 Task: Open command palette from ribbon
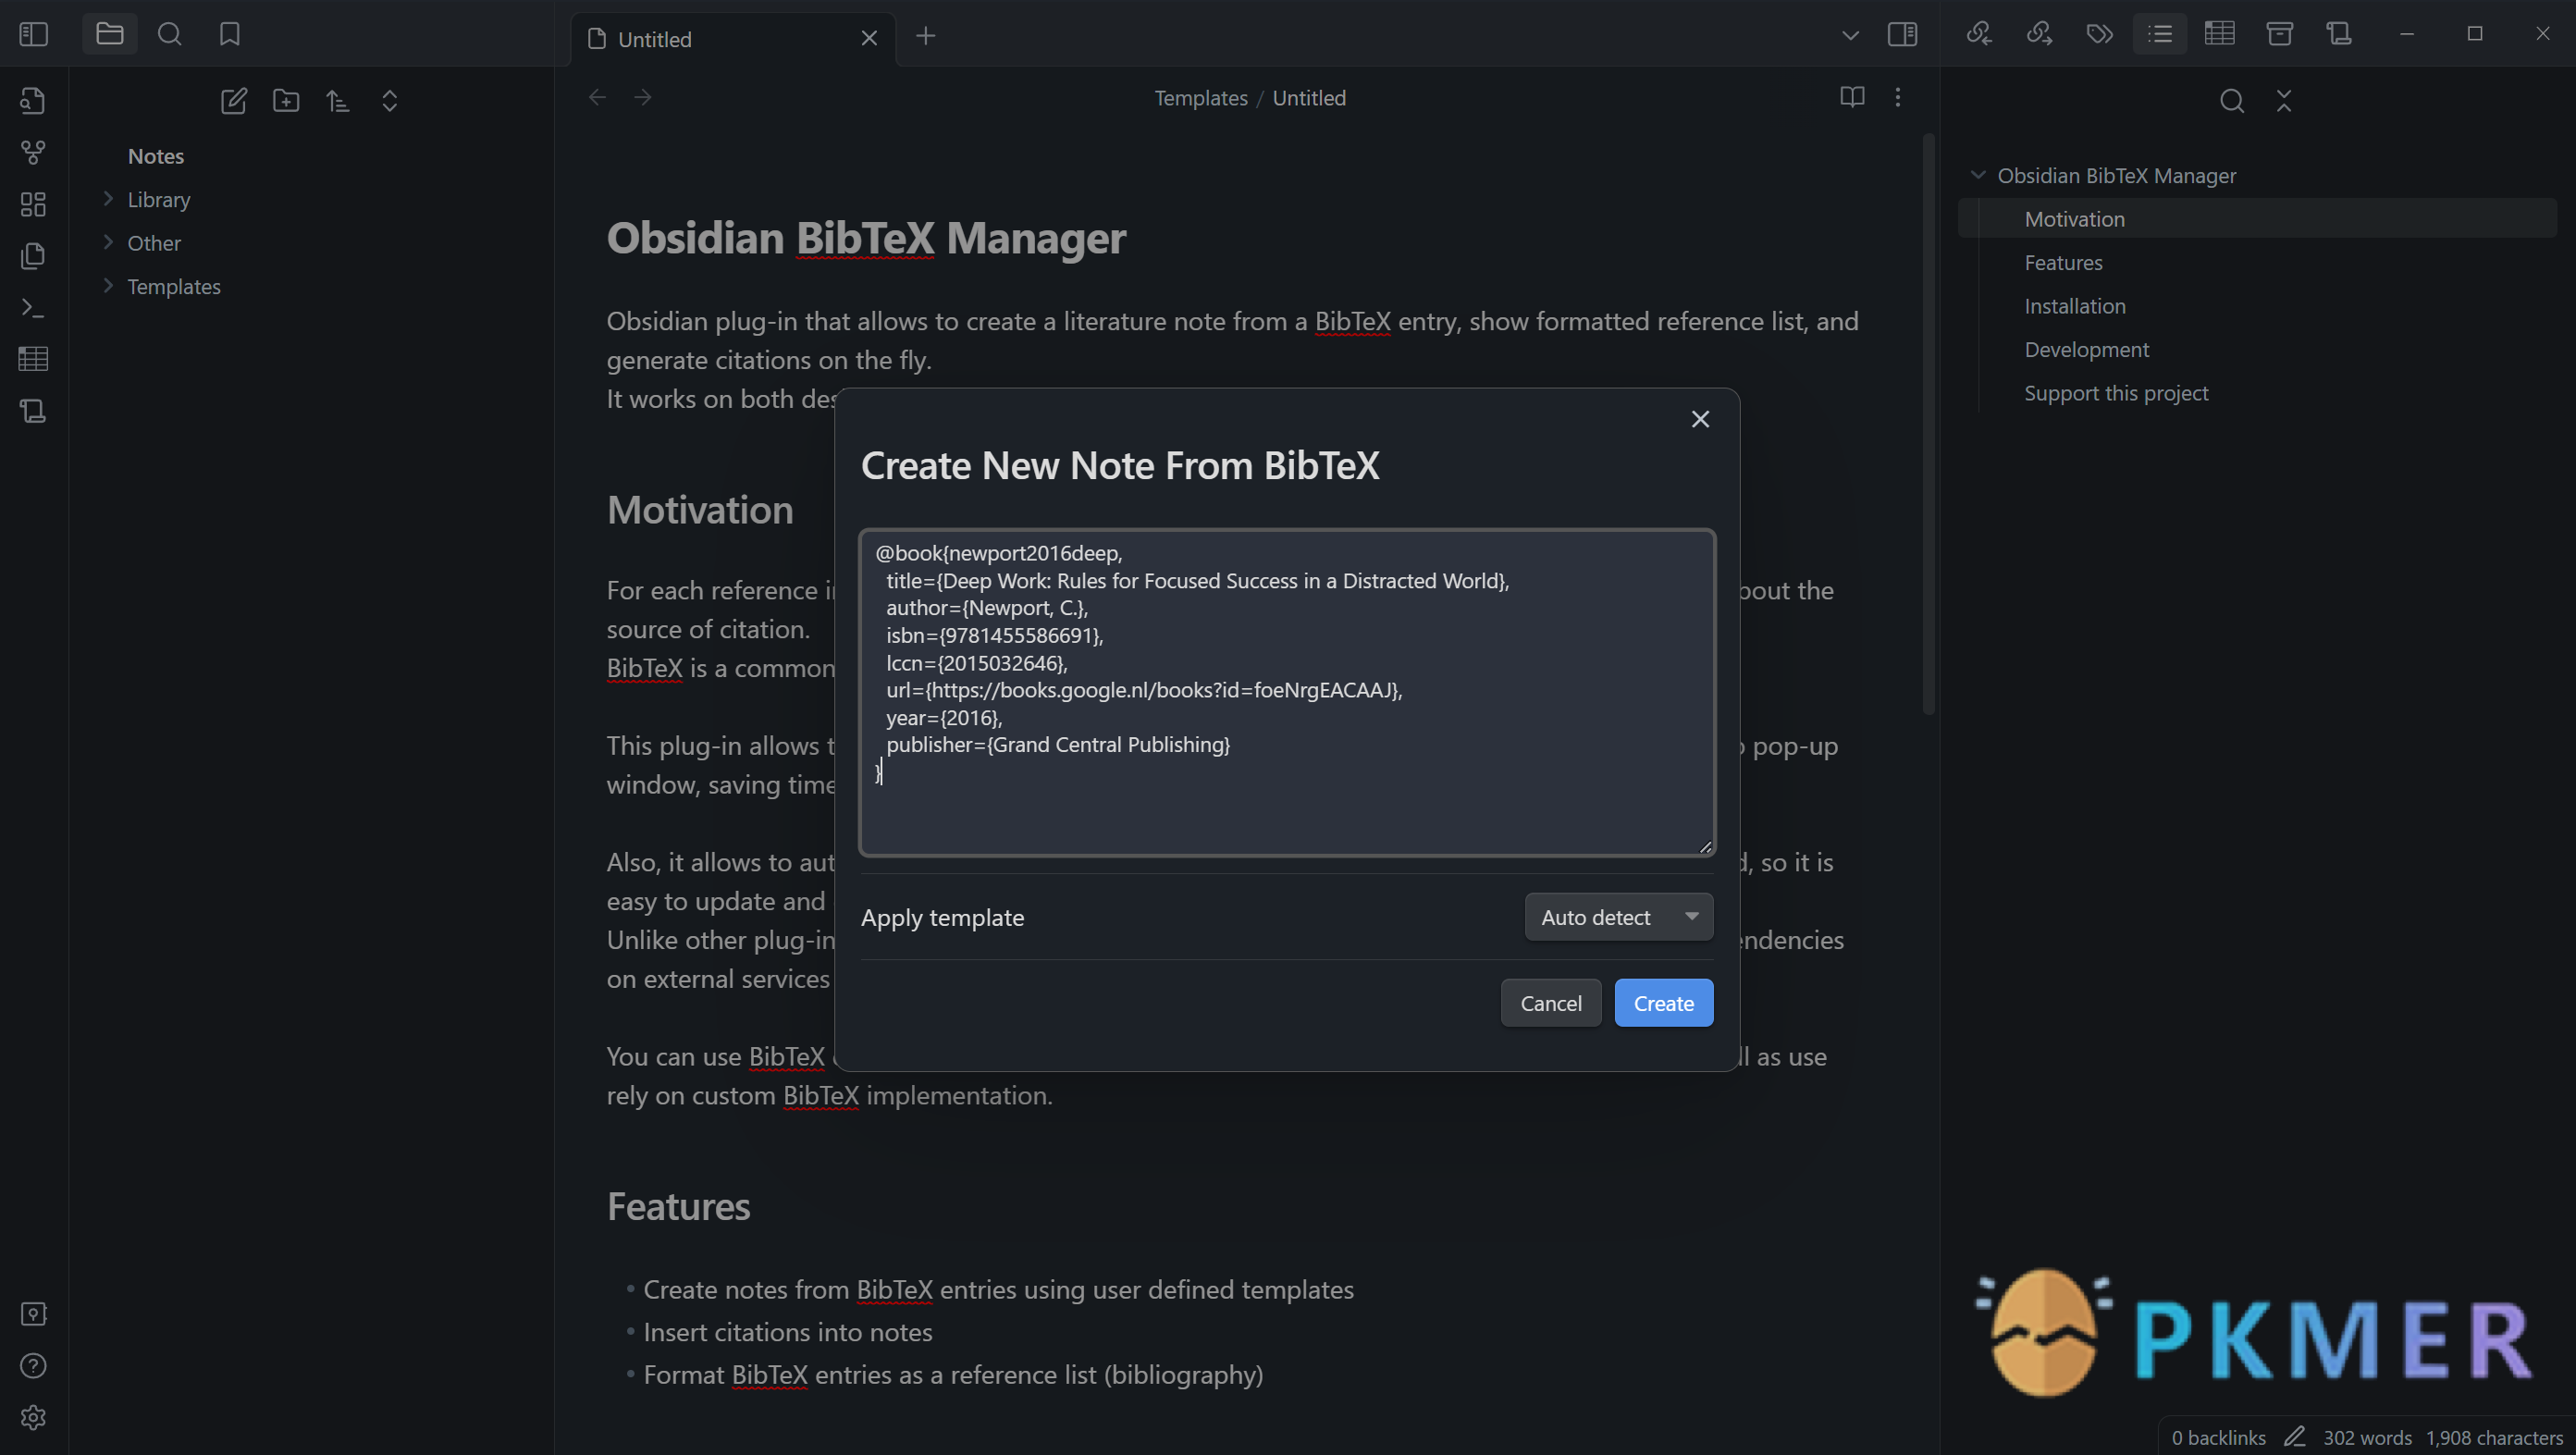coord(33,308)
